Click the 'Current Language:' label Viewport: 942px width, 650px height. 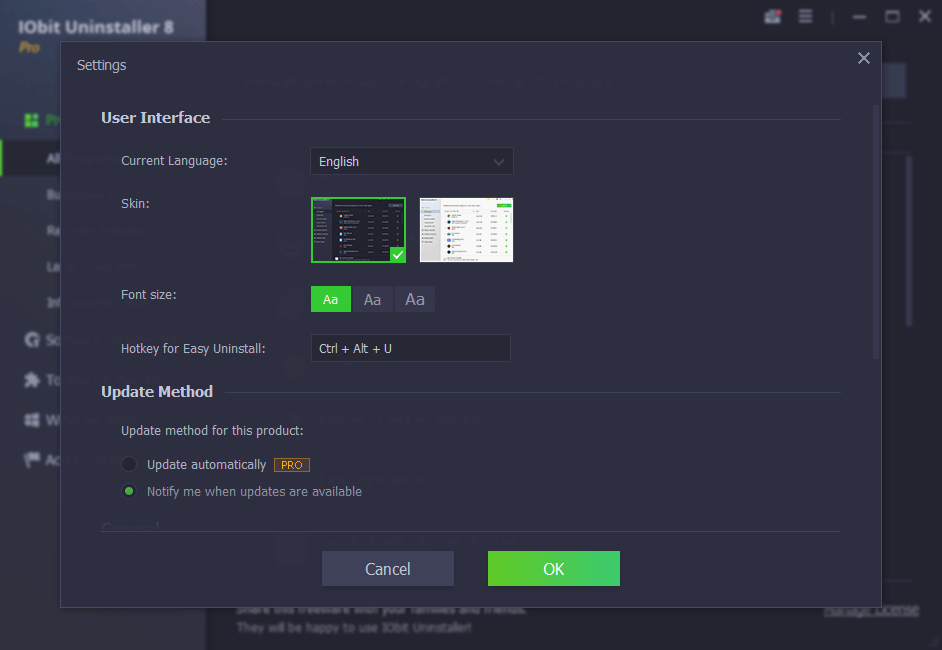pyautogui.click(x=174, y=161)
